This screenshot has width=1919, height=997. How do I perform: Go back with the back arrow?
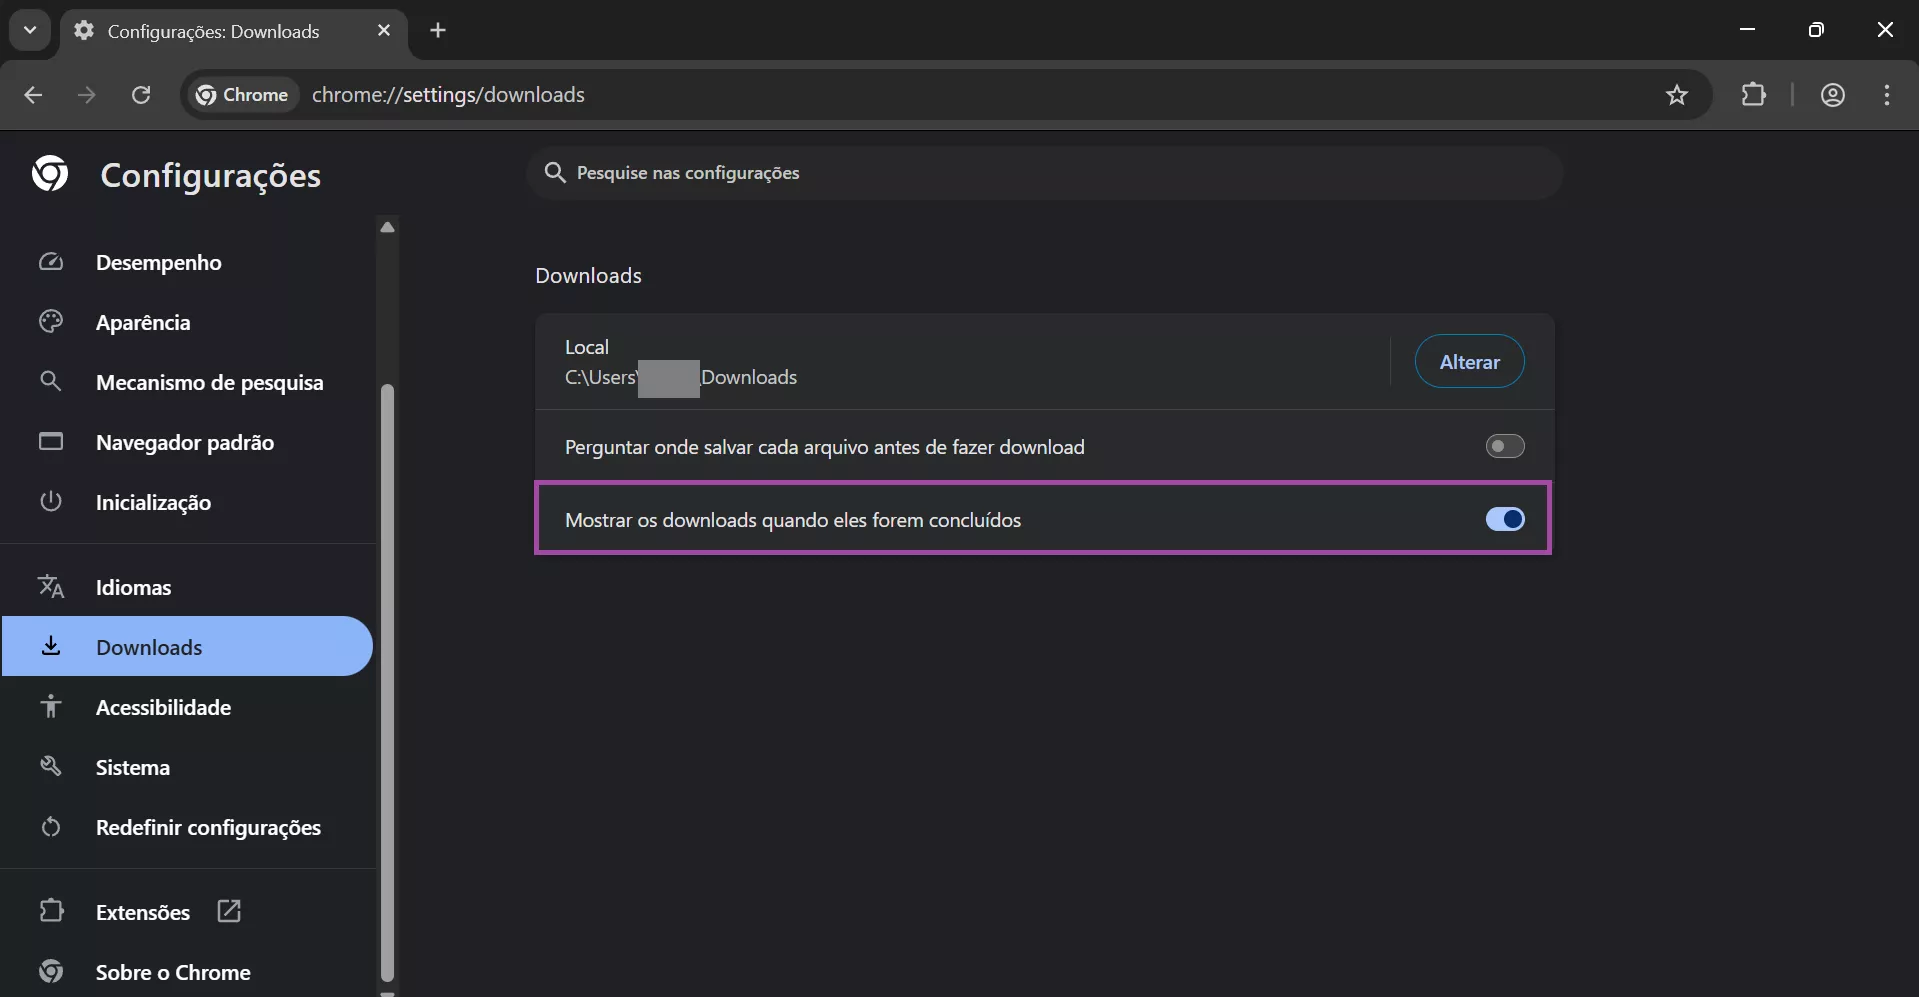click(33, 95)
